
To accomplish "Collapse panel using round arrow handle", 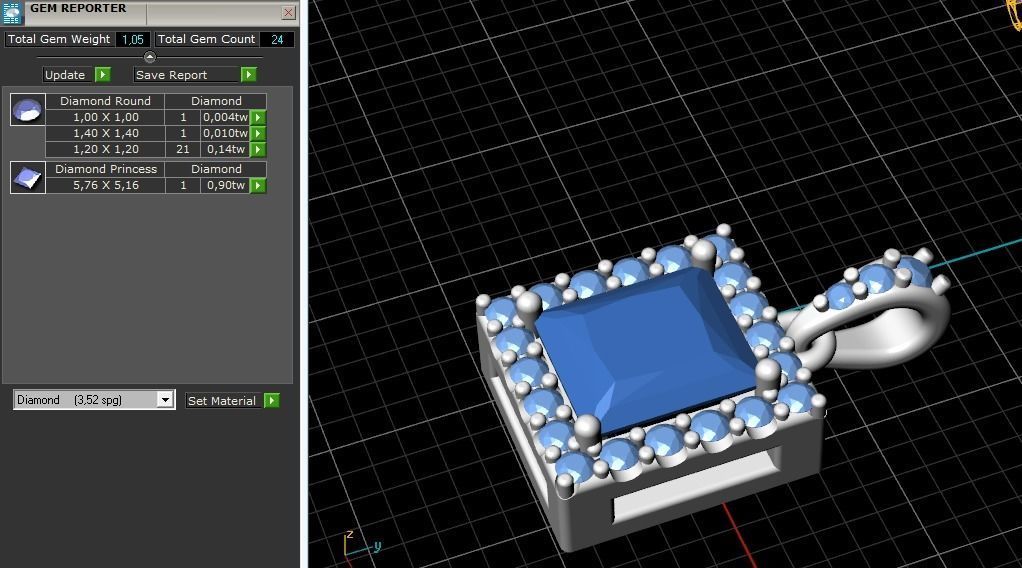I will tap(149, 57).
